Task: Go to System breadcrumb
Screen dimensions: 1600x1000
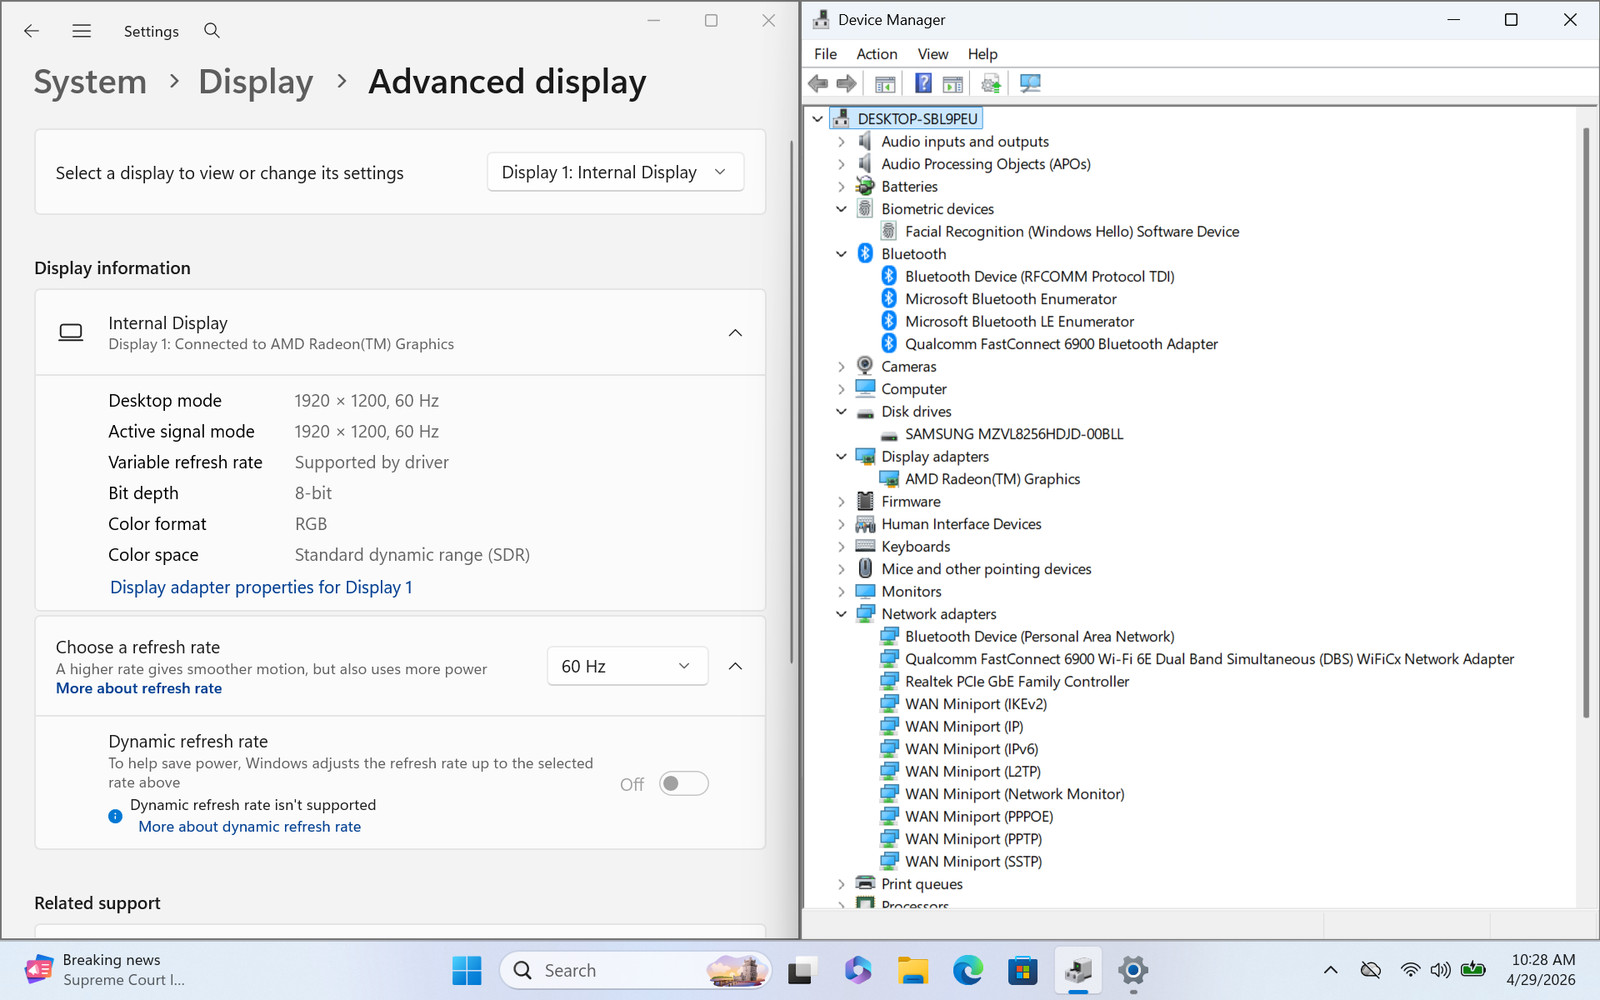Action: (x=90, y=82)
